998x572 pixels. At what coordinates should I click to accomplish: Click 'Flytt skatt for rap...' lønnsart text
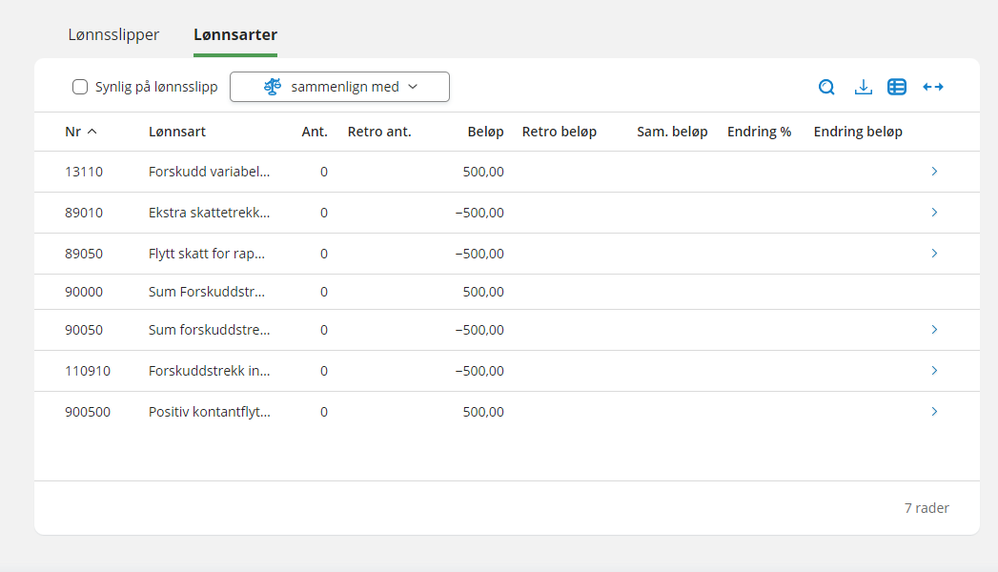pyautogui.click(x=207, y=254)
